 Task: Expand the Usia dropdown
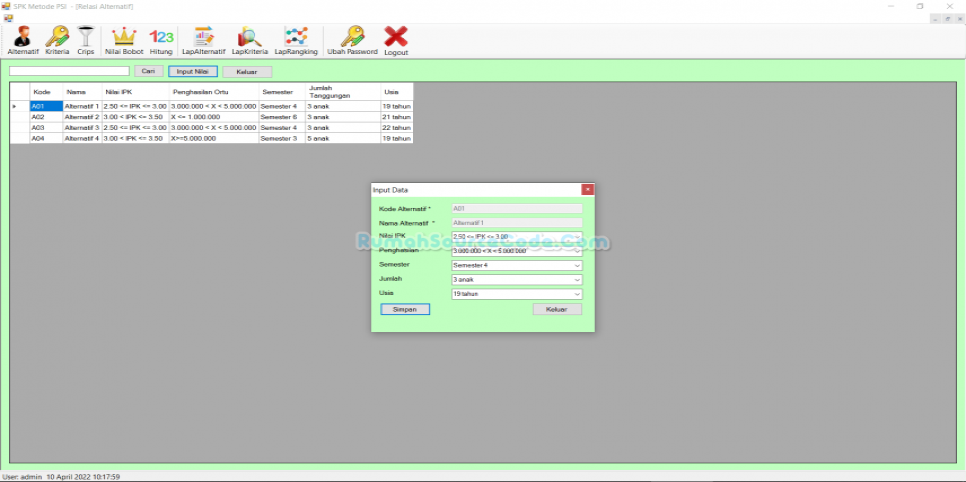pyautogui.click(x=577, y=295)
